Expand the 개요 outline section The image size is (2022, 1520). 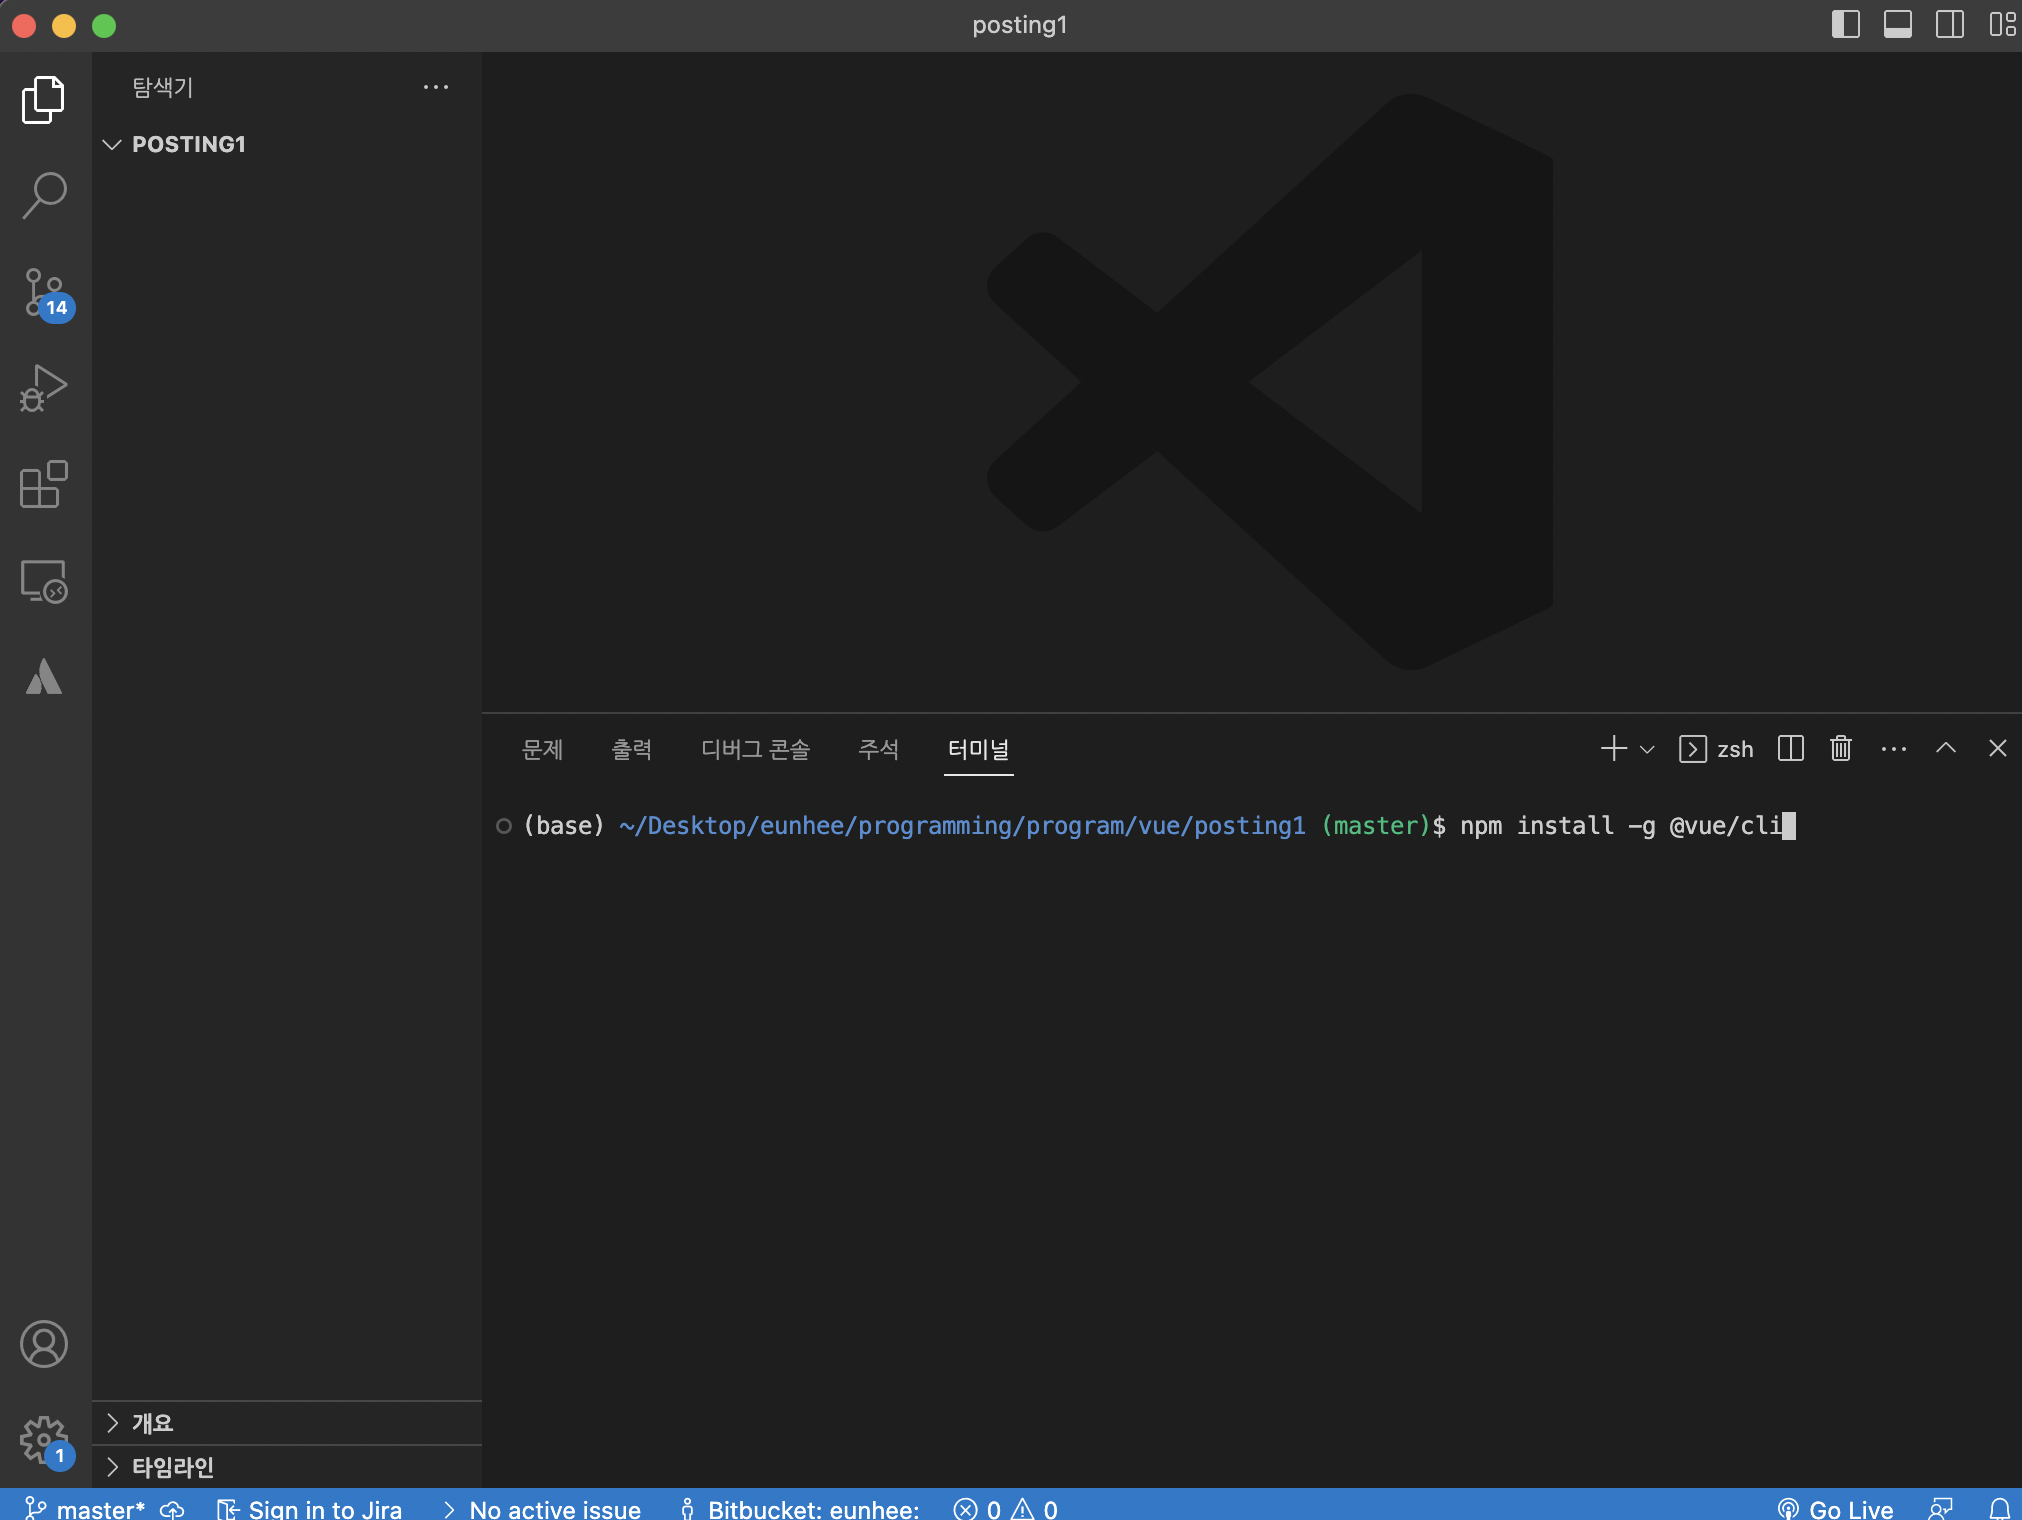(x=152, y=1423)
